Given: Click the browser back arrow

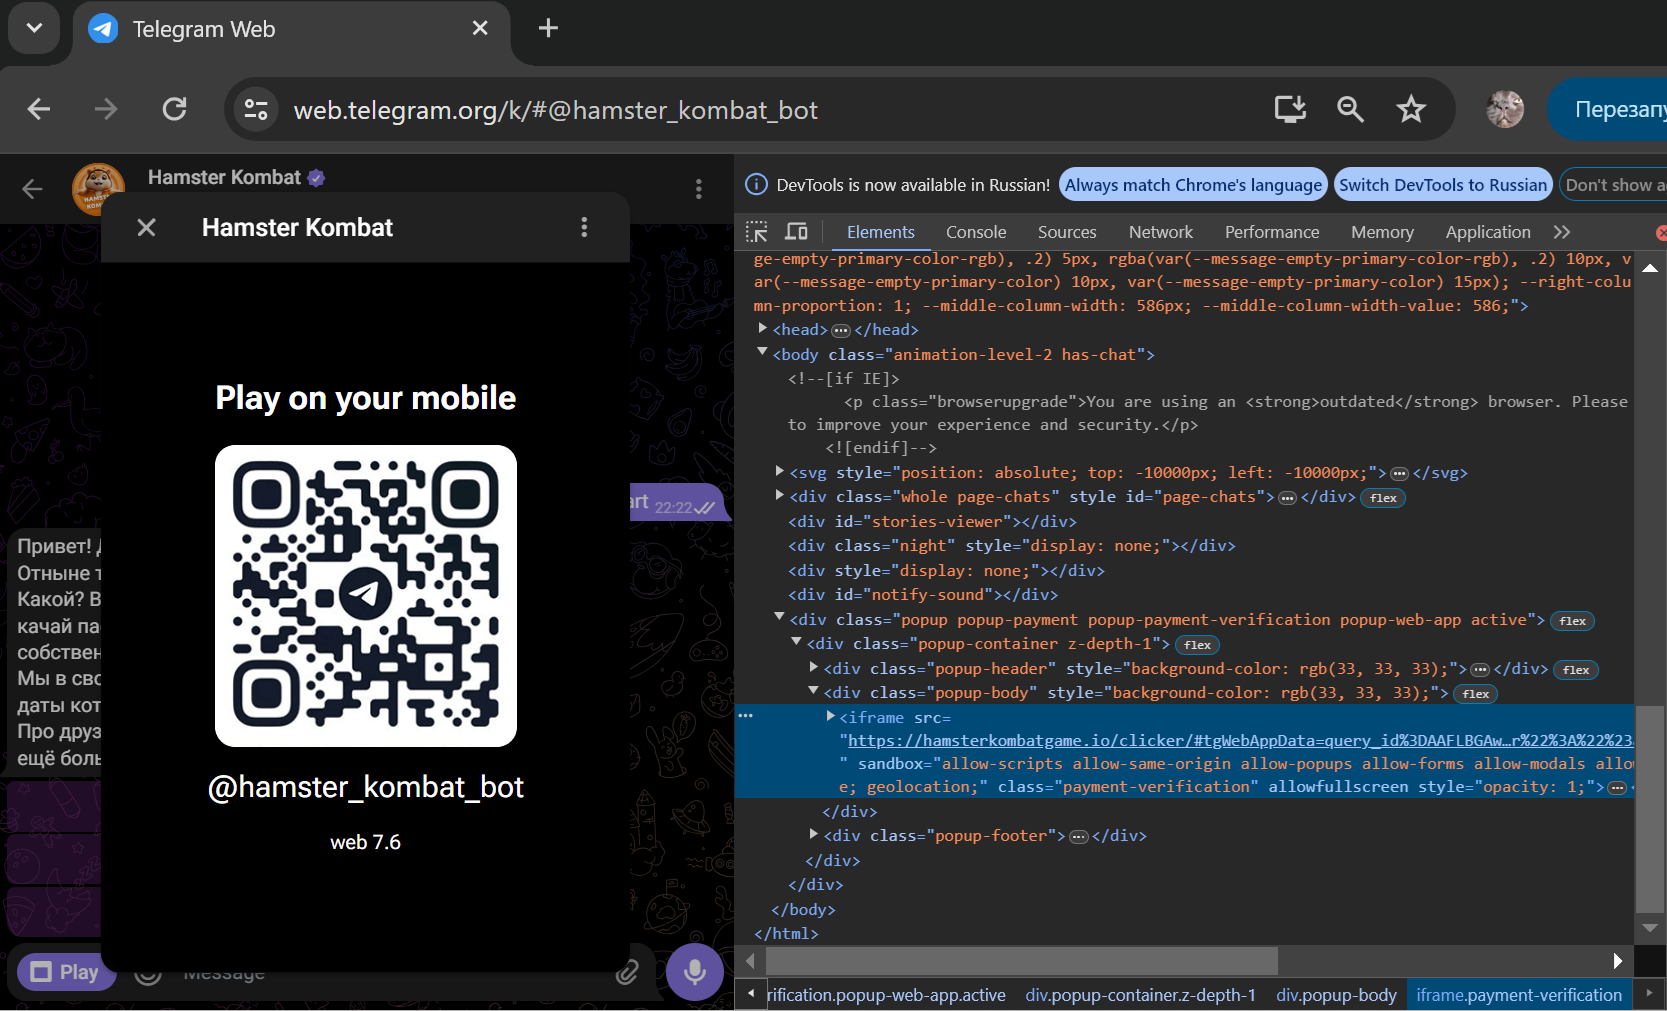Looking at the screenshot, I should click(39, 109).
